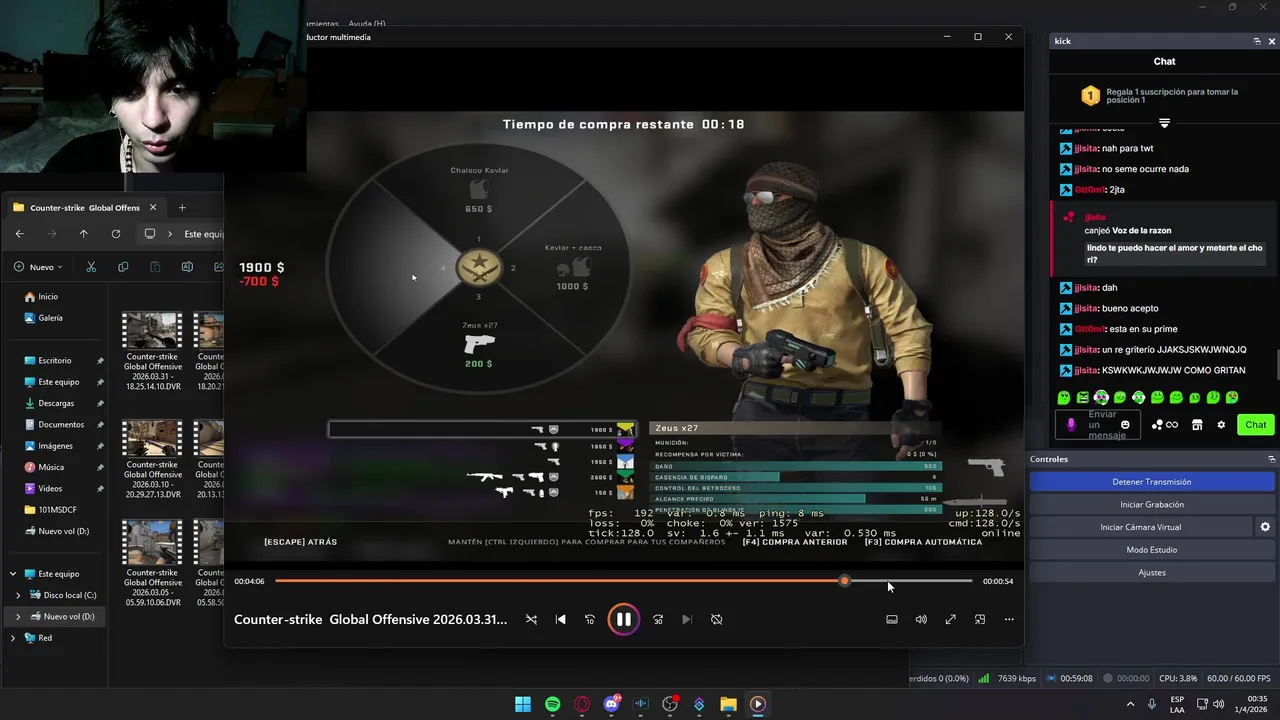Screen dimensions: 1280x720
Task: Open chat settings gear in kick dock
Action: [x=1221, y=425]
